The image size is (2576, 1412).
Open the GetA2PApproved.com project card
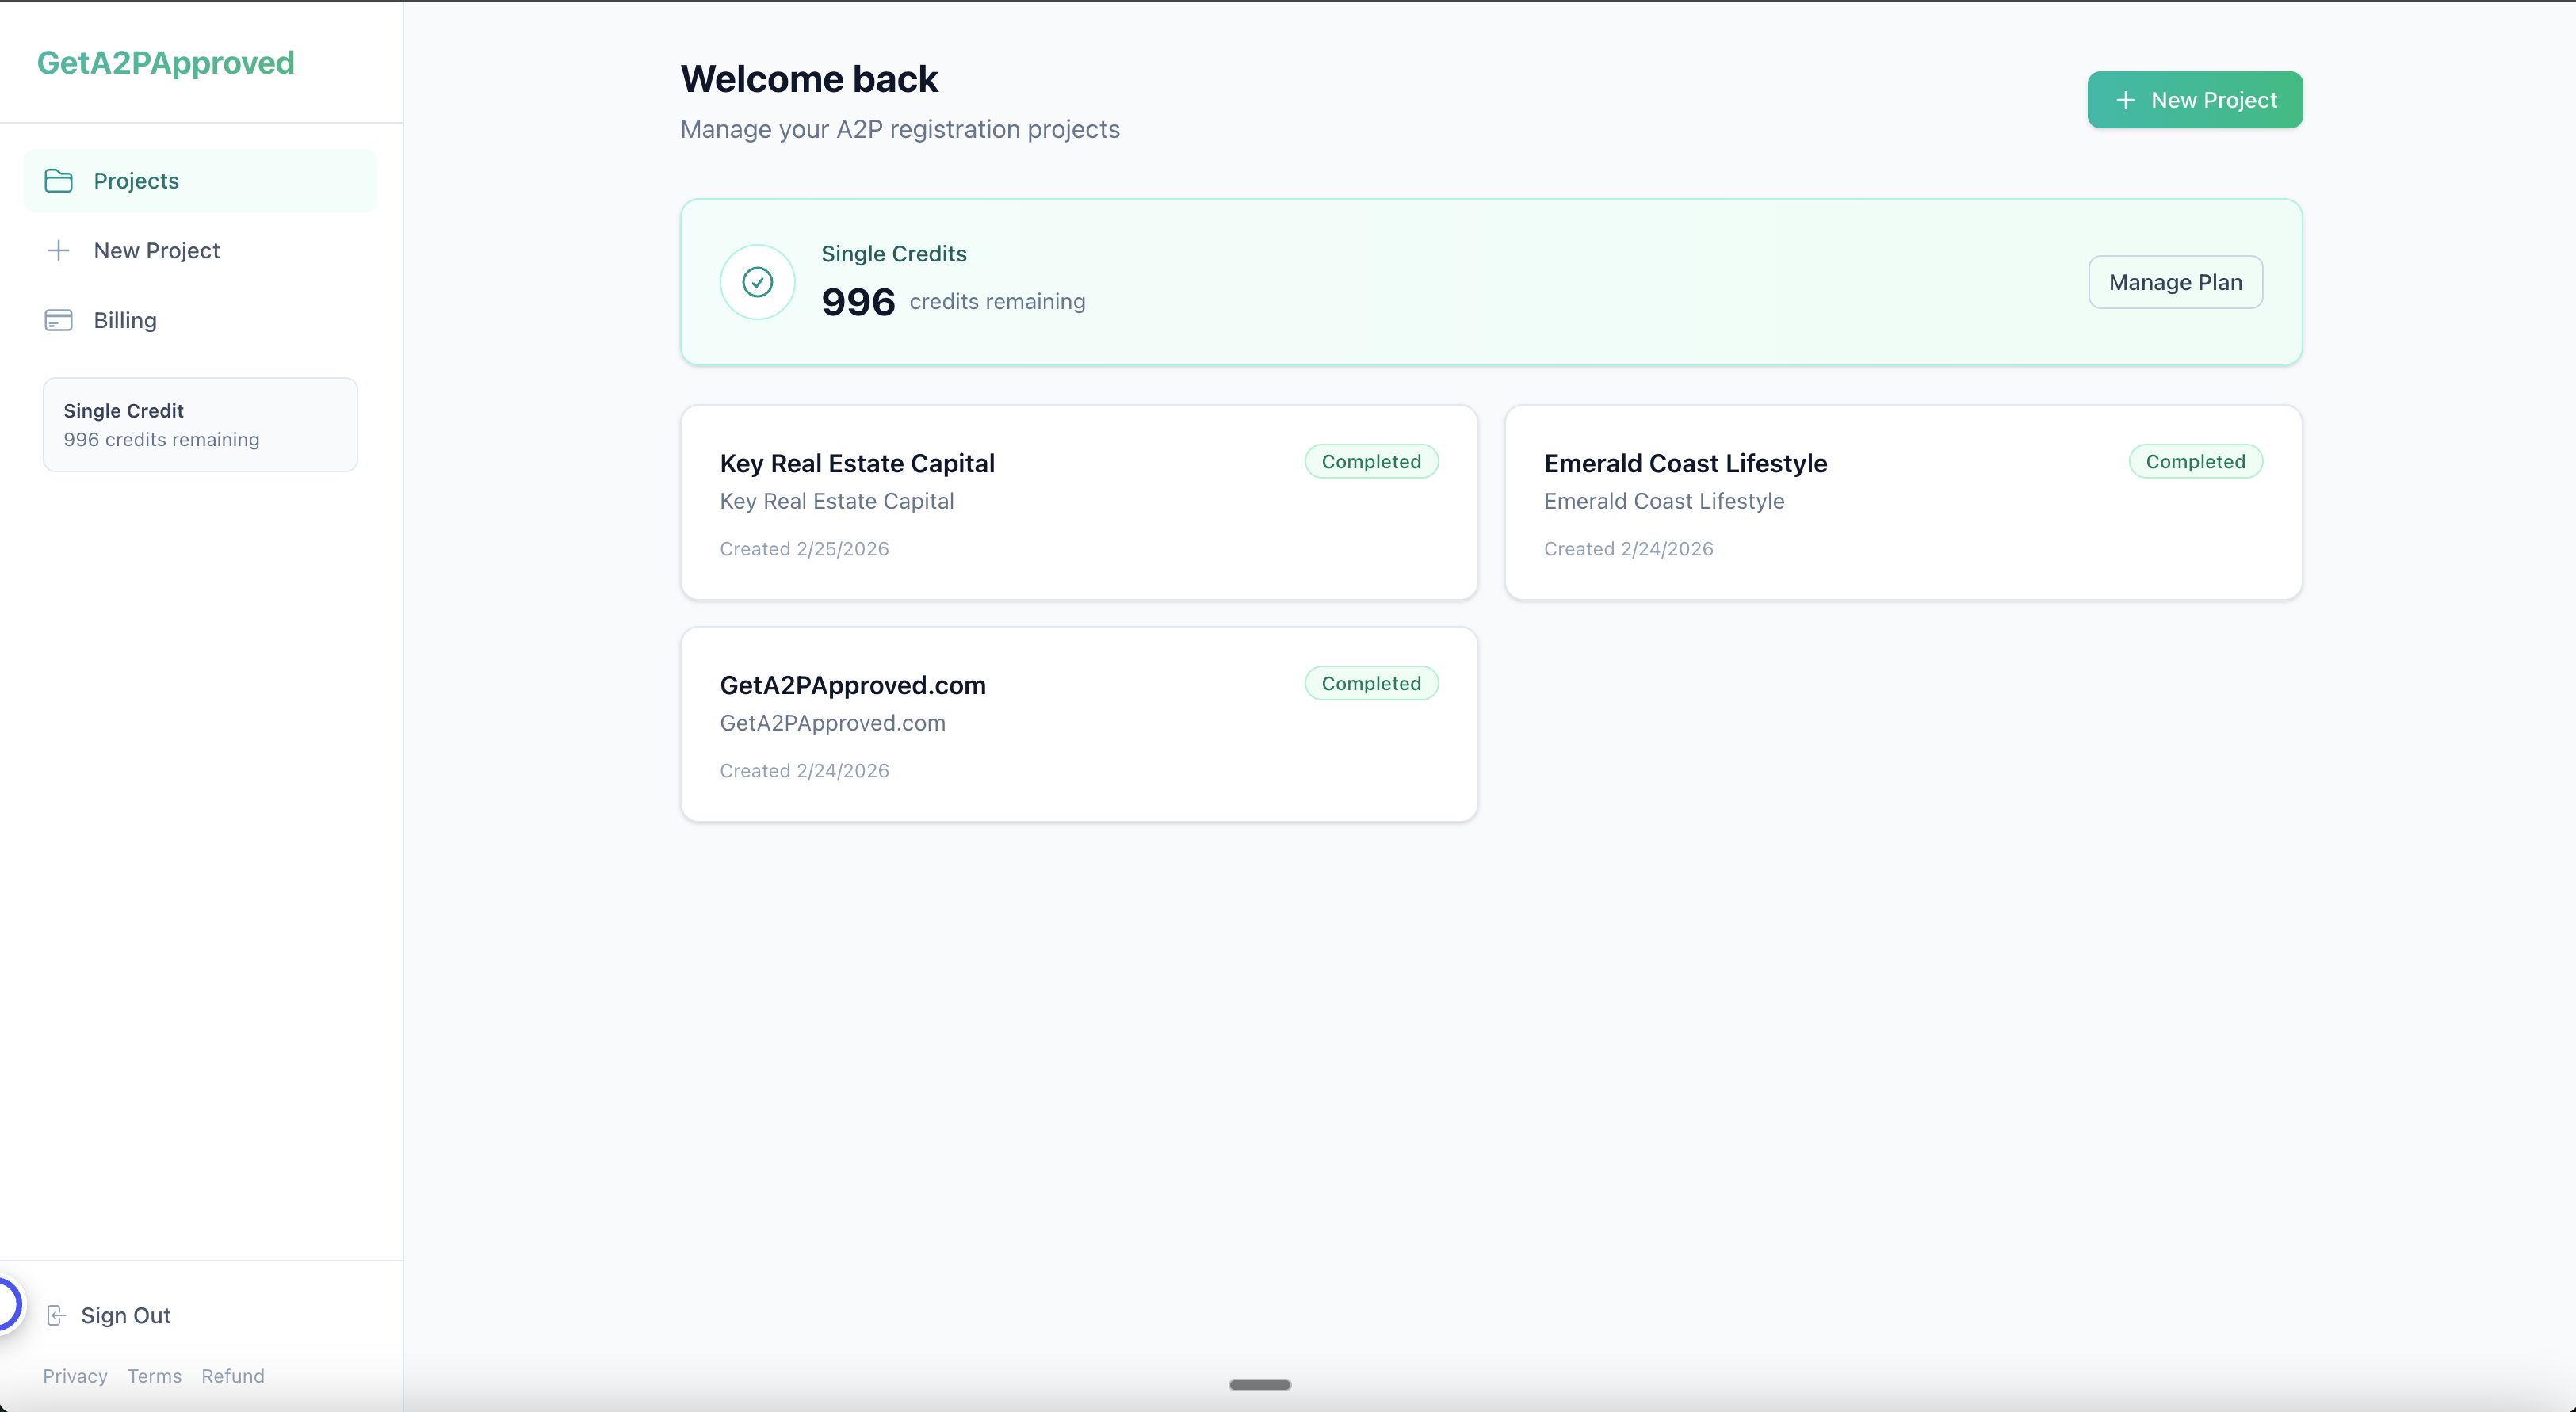click(1078, 724)
